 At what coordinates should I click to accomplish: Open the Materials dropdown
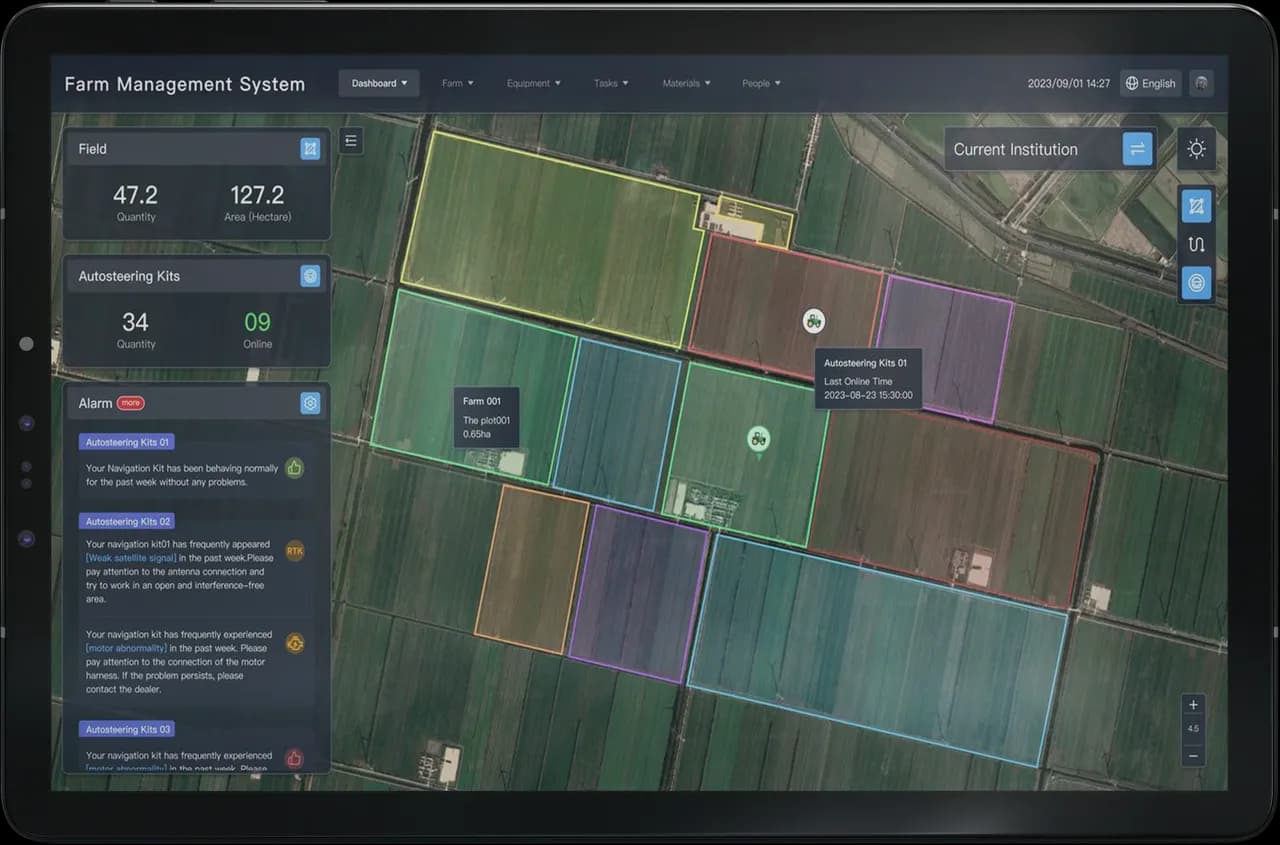click(x=687, y=83)
